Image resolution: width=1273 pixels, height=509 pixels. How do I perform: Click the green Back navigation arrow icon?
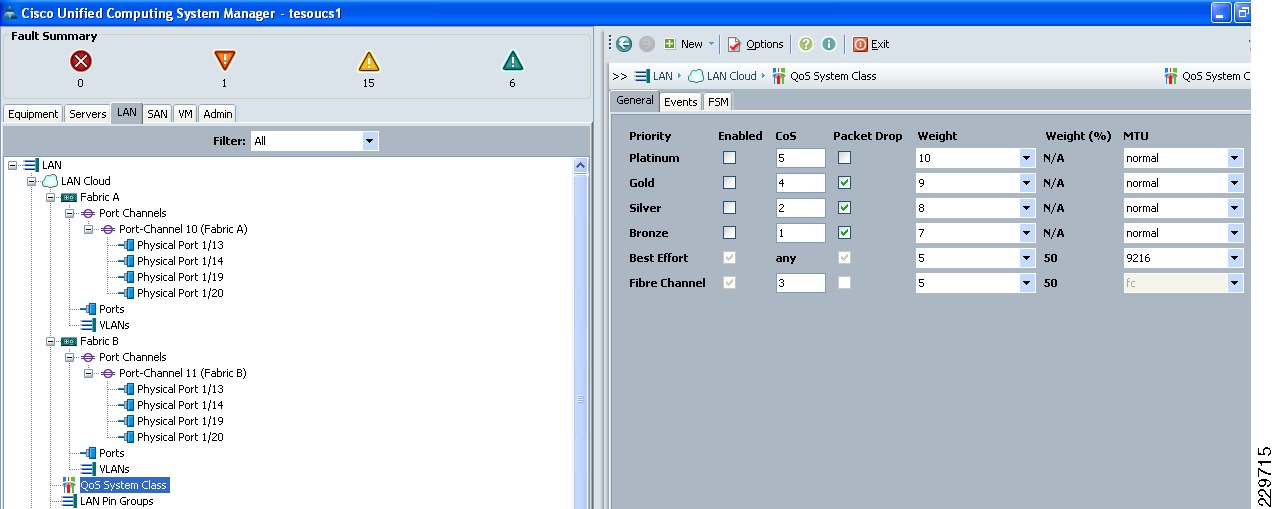(624, 44)
